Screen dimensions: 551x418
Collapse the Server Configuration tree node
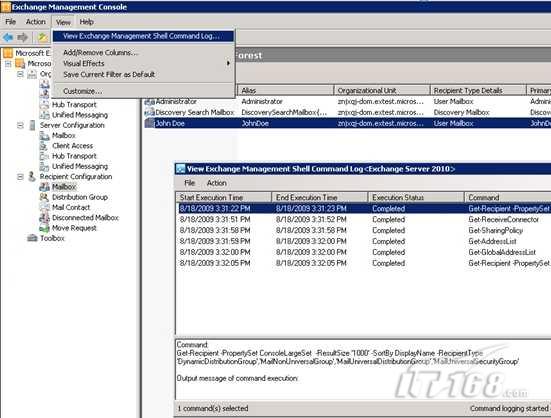[20, 125]
